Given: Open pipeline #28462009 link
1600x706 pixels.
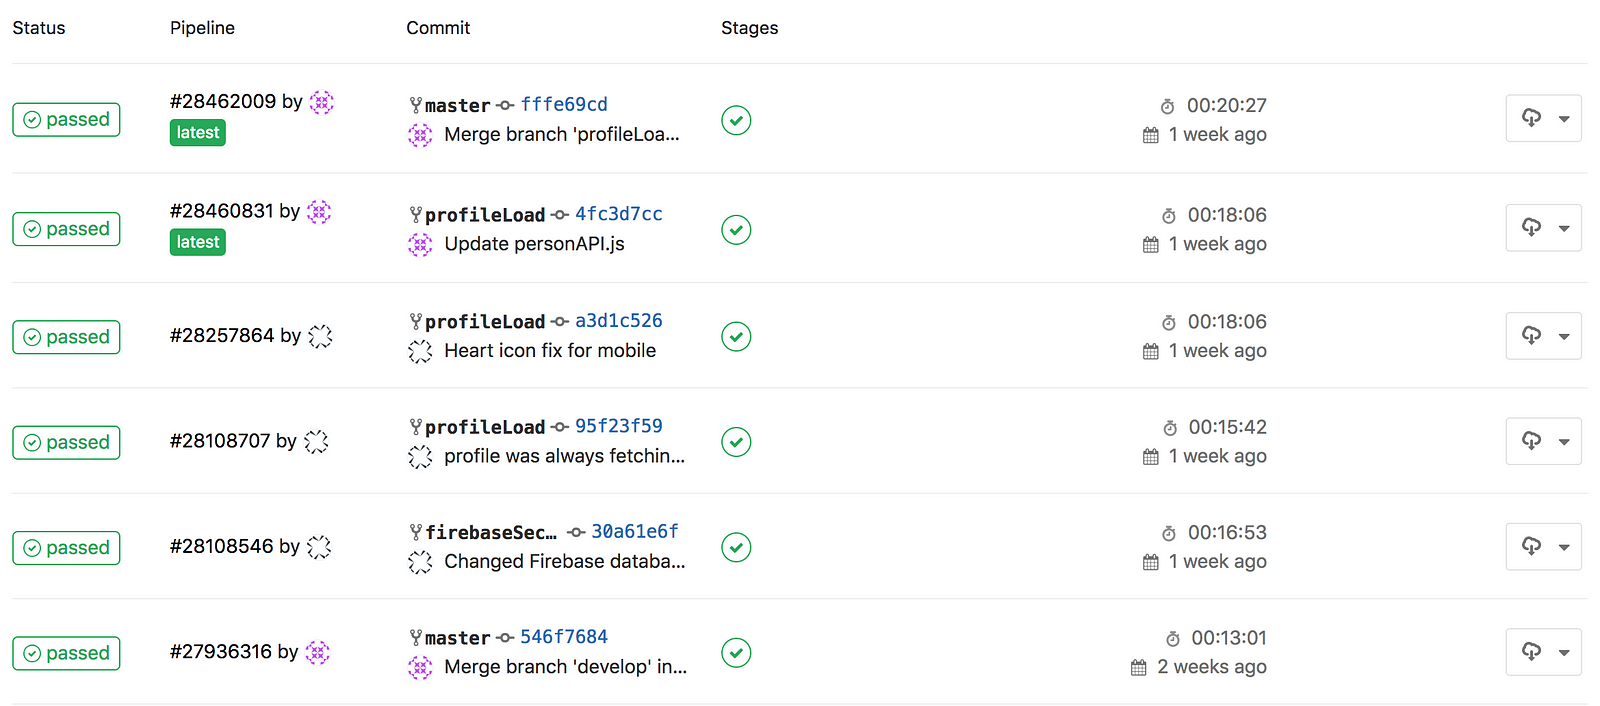Looking at the screenshot, I should 223,101.
